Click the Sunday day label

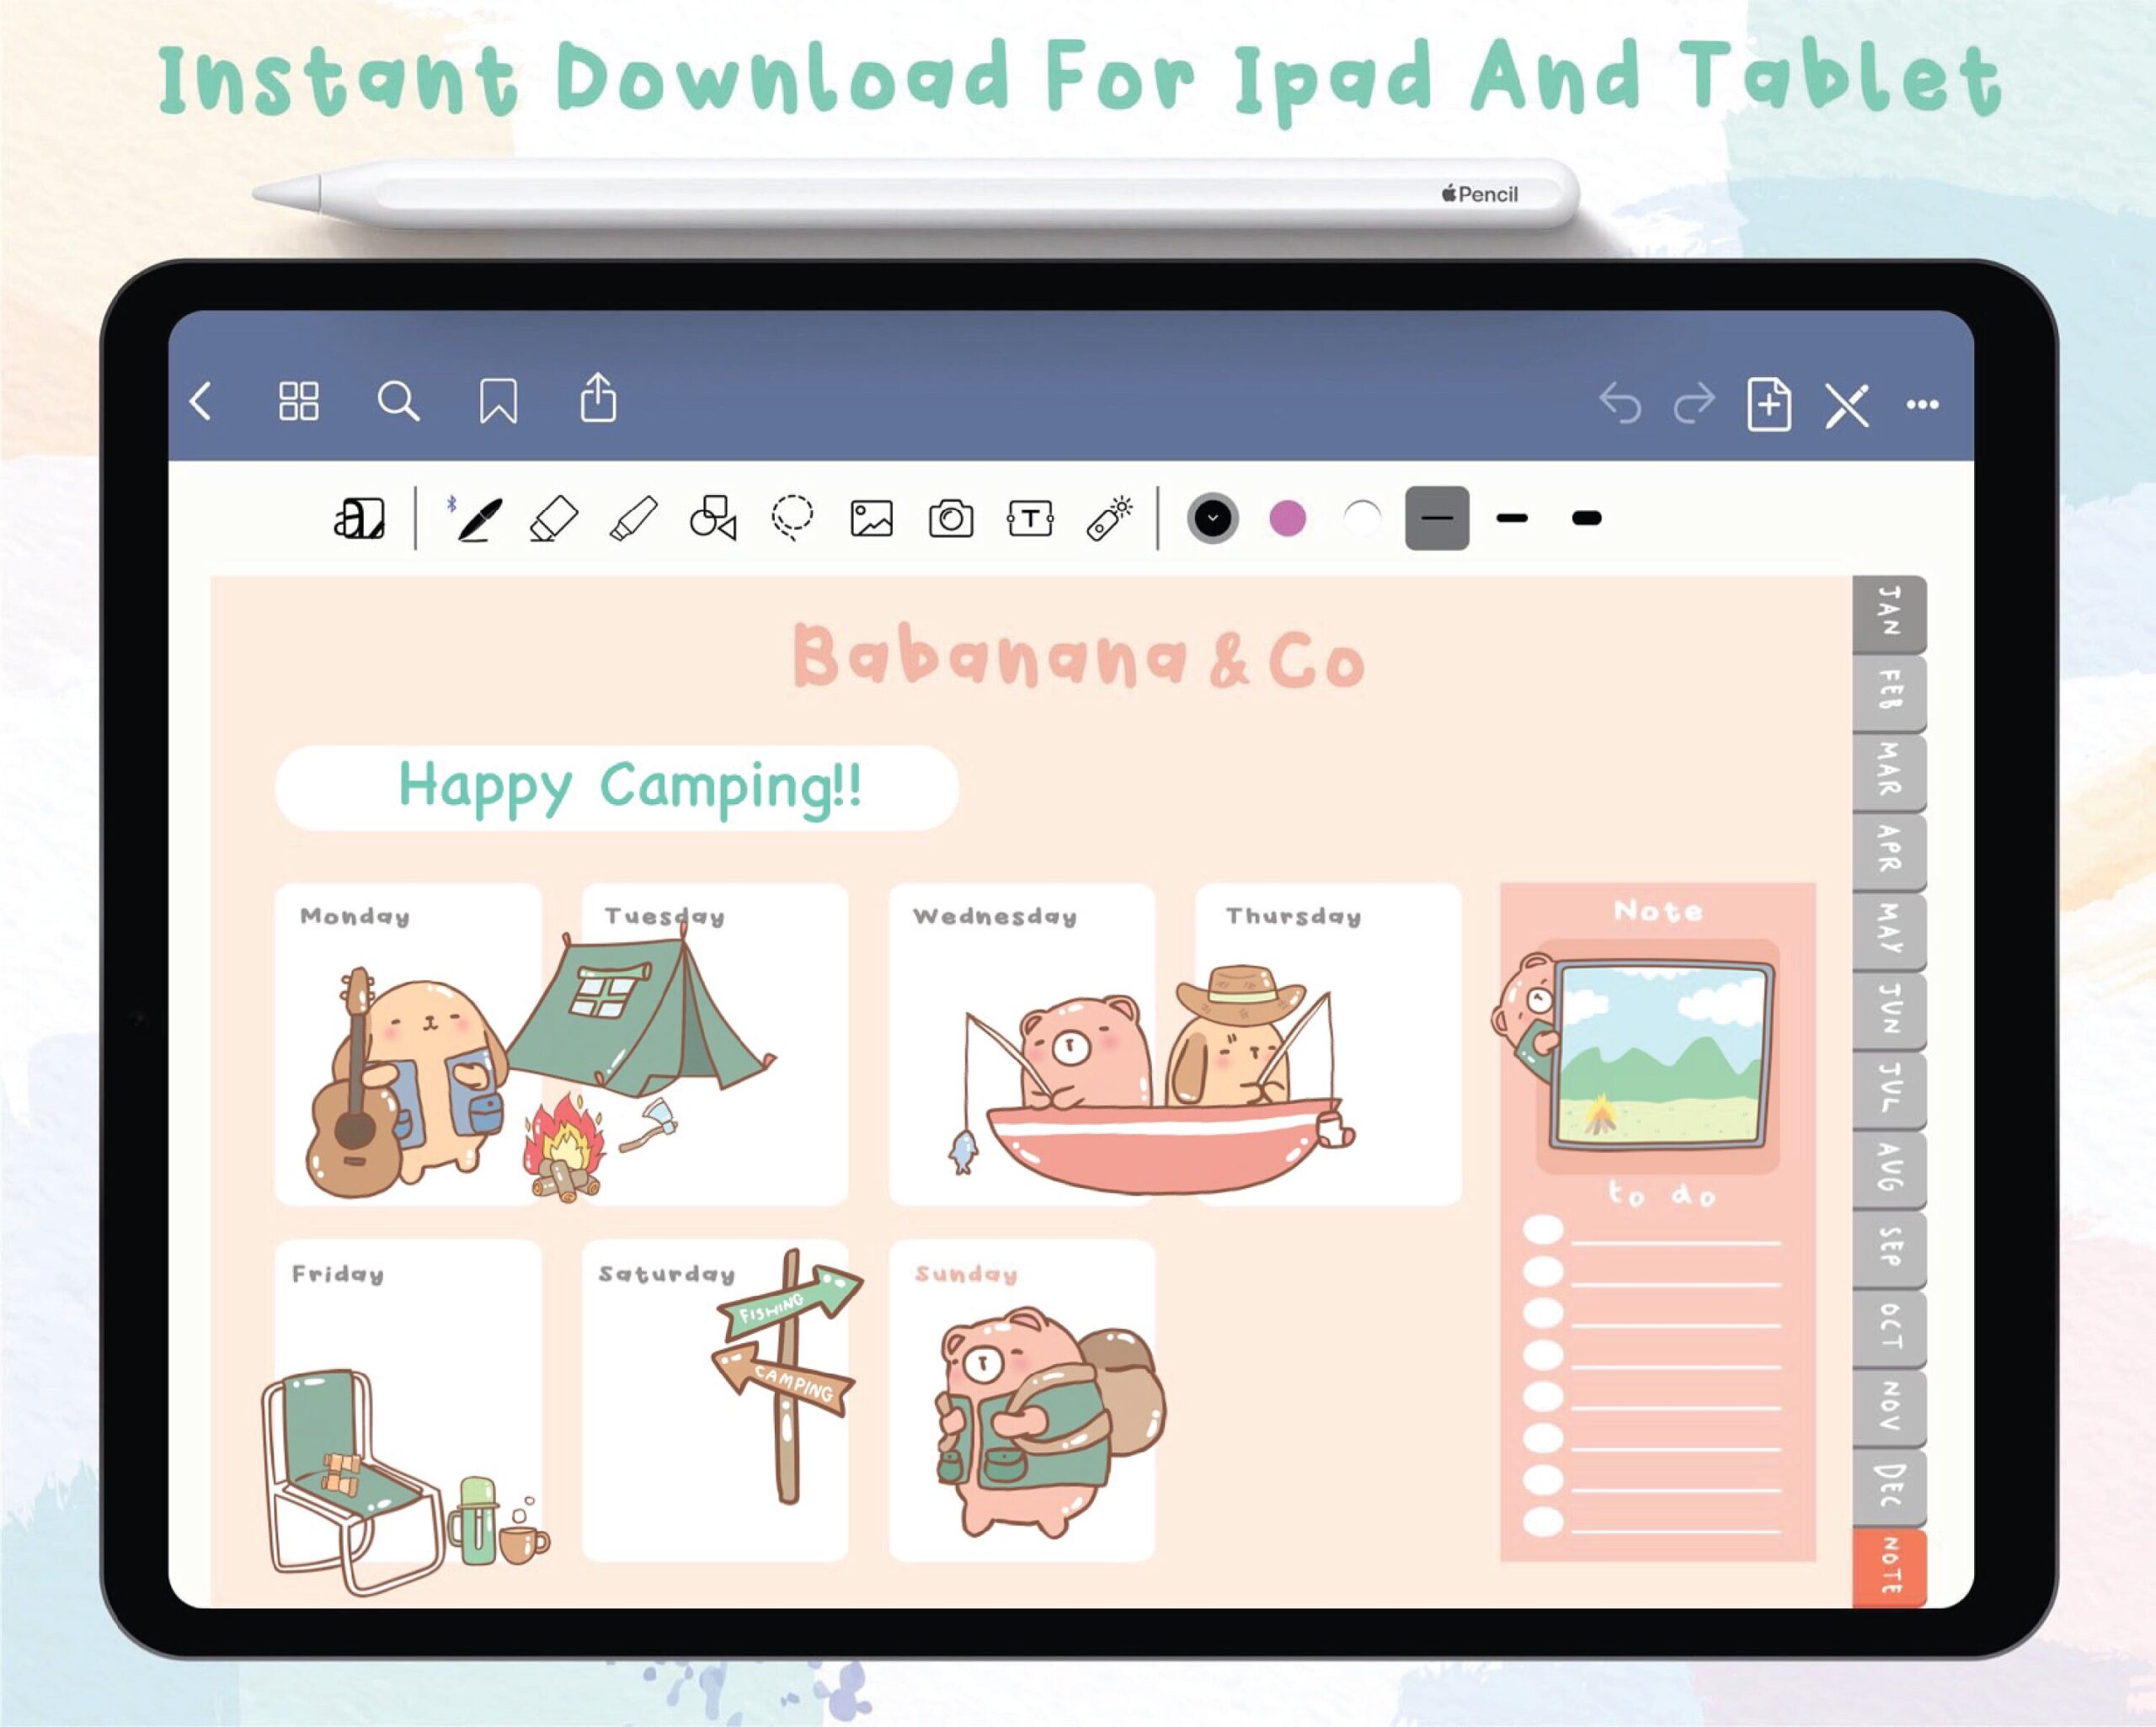[x=966, y=1274]
